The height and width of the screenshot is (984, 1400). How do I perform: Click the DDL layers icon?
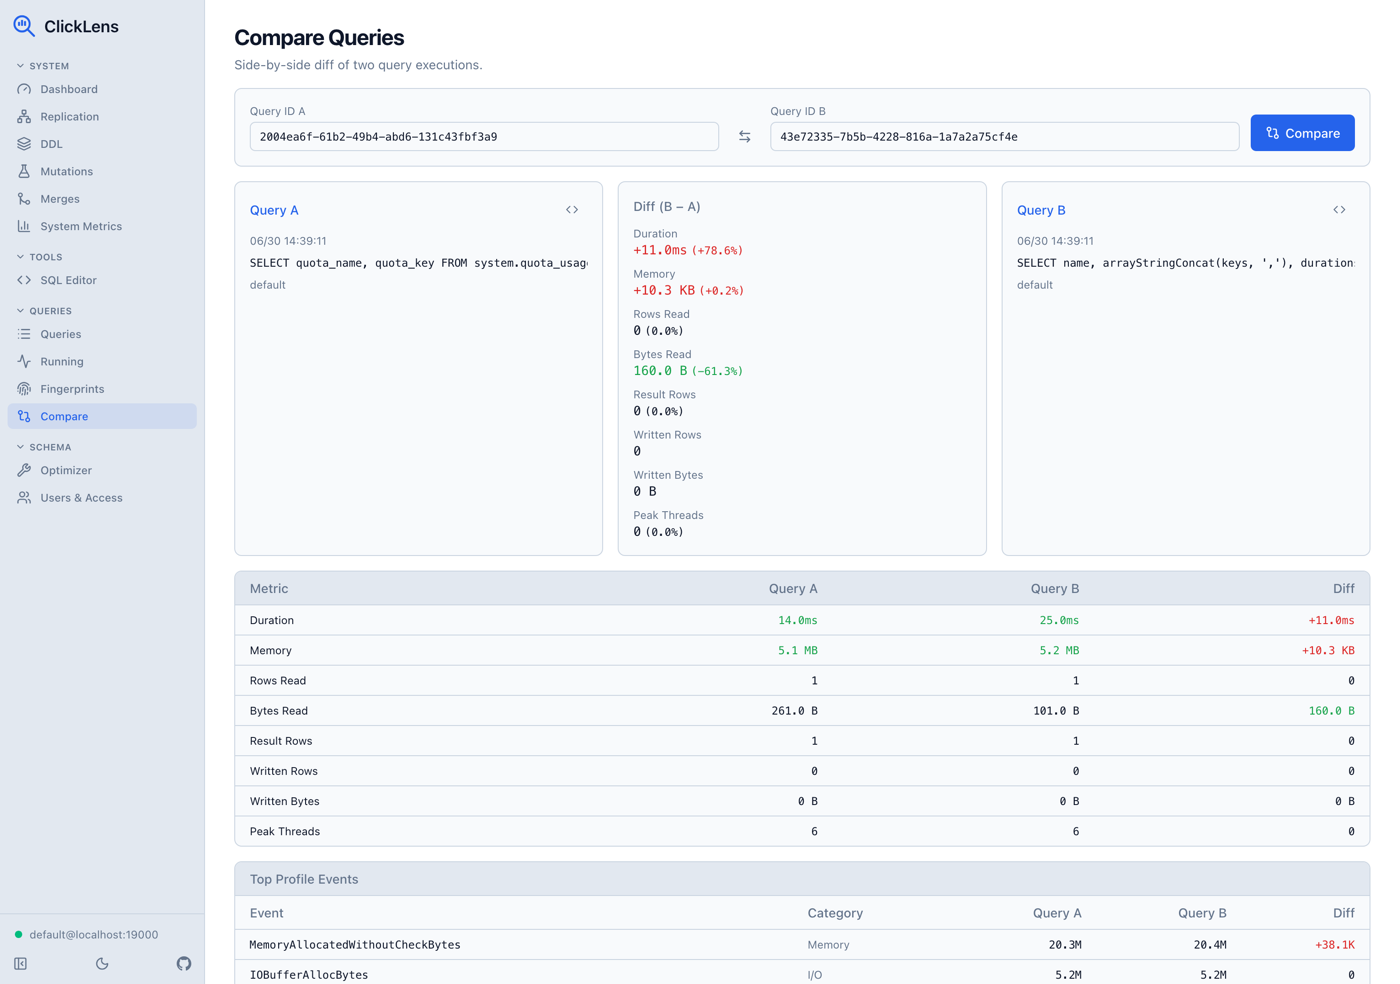(x=24, y=144)
